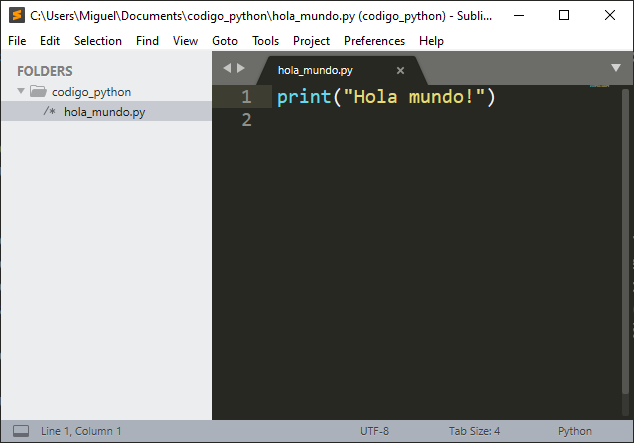Click the previous tab left arrow

[x=227, y=68]
